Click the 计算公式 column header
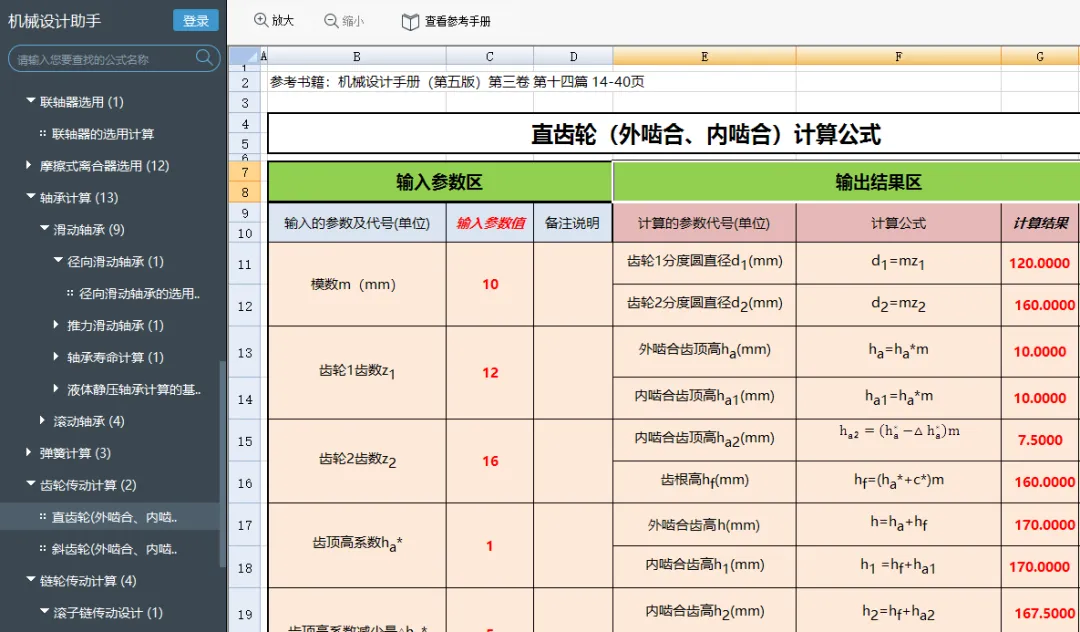This screenshot has height=632, width=1080. 899,223
